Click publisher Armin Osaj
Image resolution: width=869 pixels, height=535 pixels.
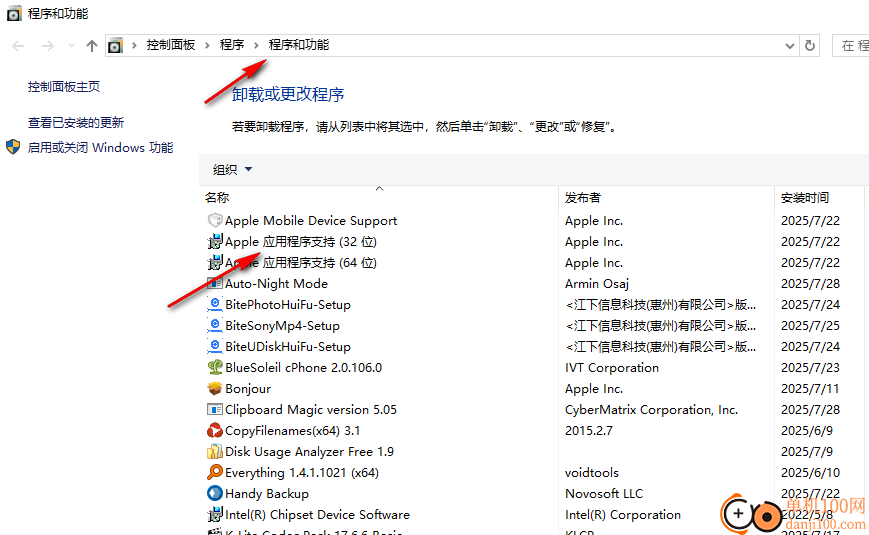click(x=597, y=284)
